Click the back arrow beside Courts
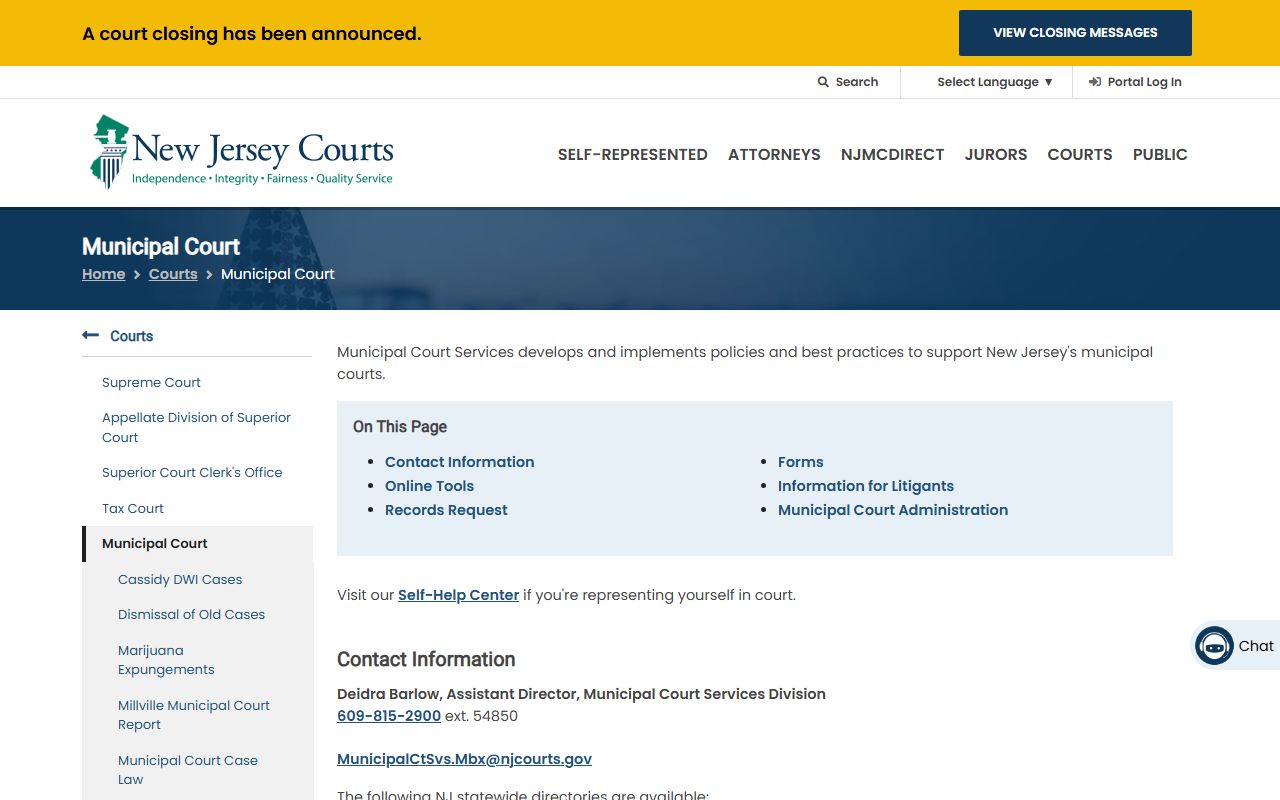The height and width of the screenshot is (800, 1280). [90, 336]
